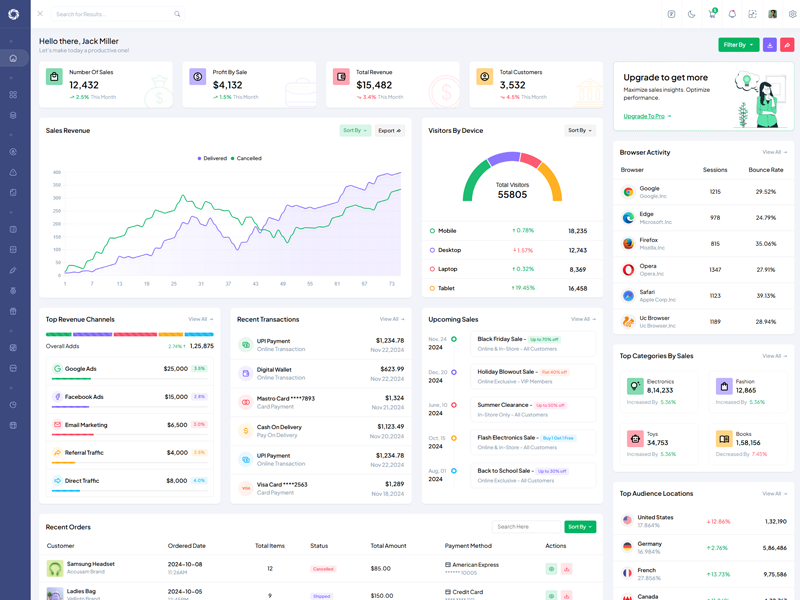This screenshot has height=600, width=800.
Task: Open Sort By dropdown in Recent Orders
Action: [580, 526]
